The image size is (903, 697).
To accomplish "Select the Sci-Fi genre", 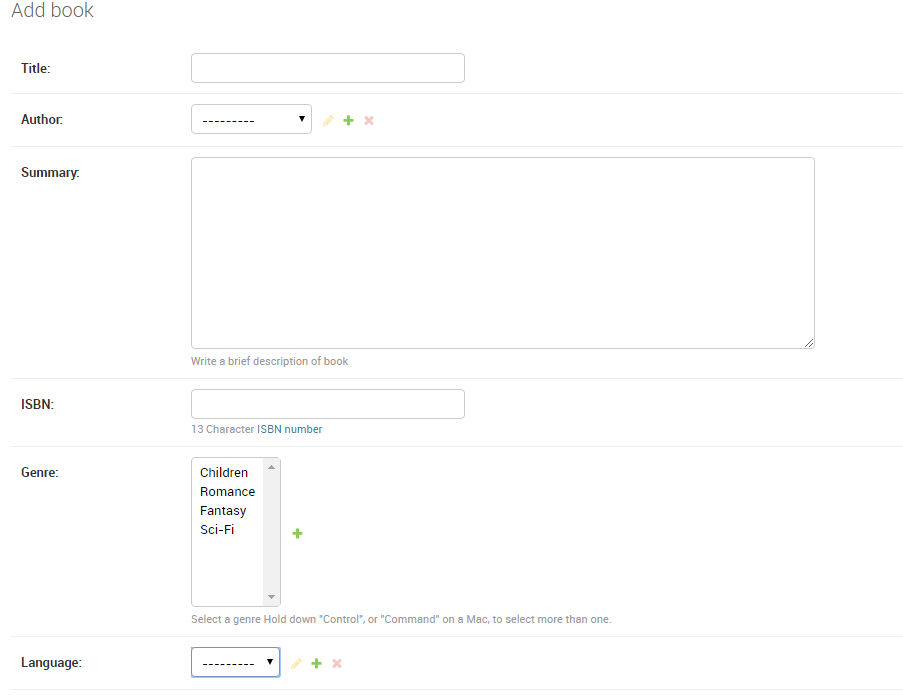I will tap(219, 529).
